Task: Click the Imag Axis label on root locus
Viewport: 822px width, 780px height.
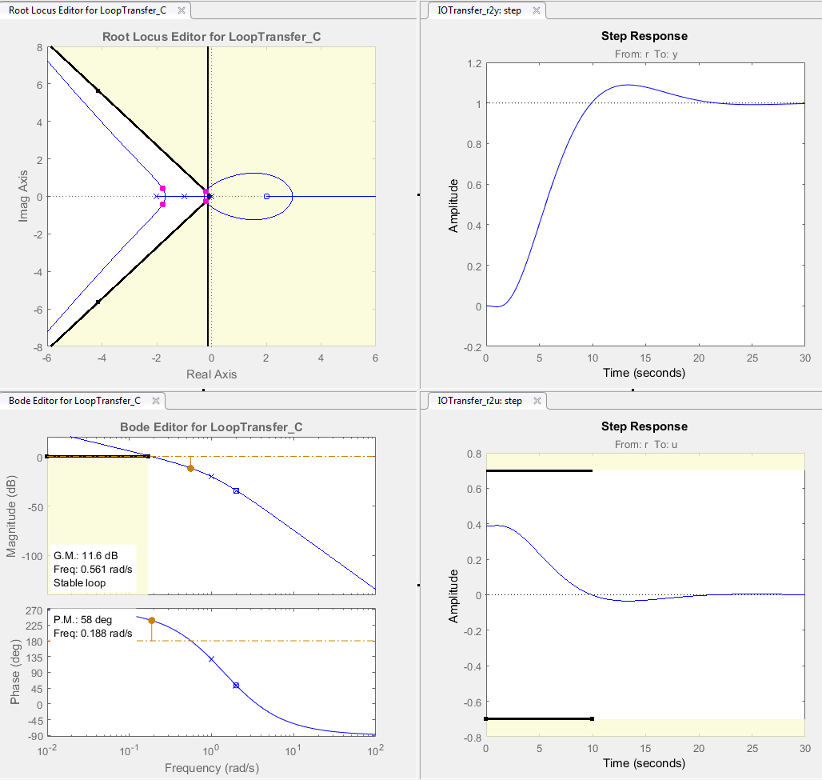Action: [x=23, y=196]
